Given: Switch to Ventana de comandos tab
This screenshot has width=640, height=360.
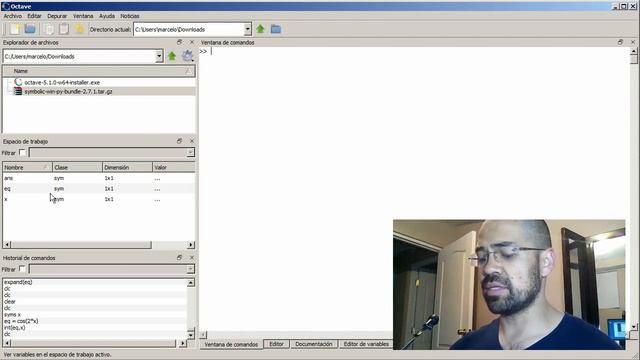Looking at the screenshot, I should 231,344.
